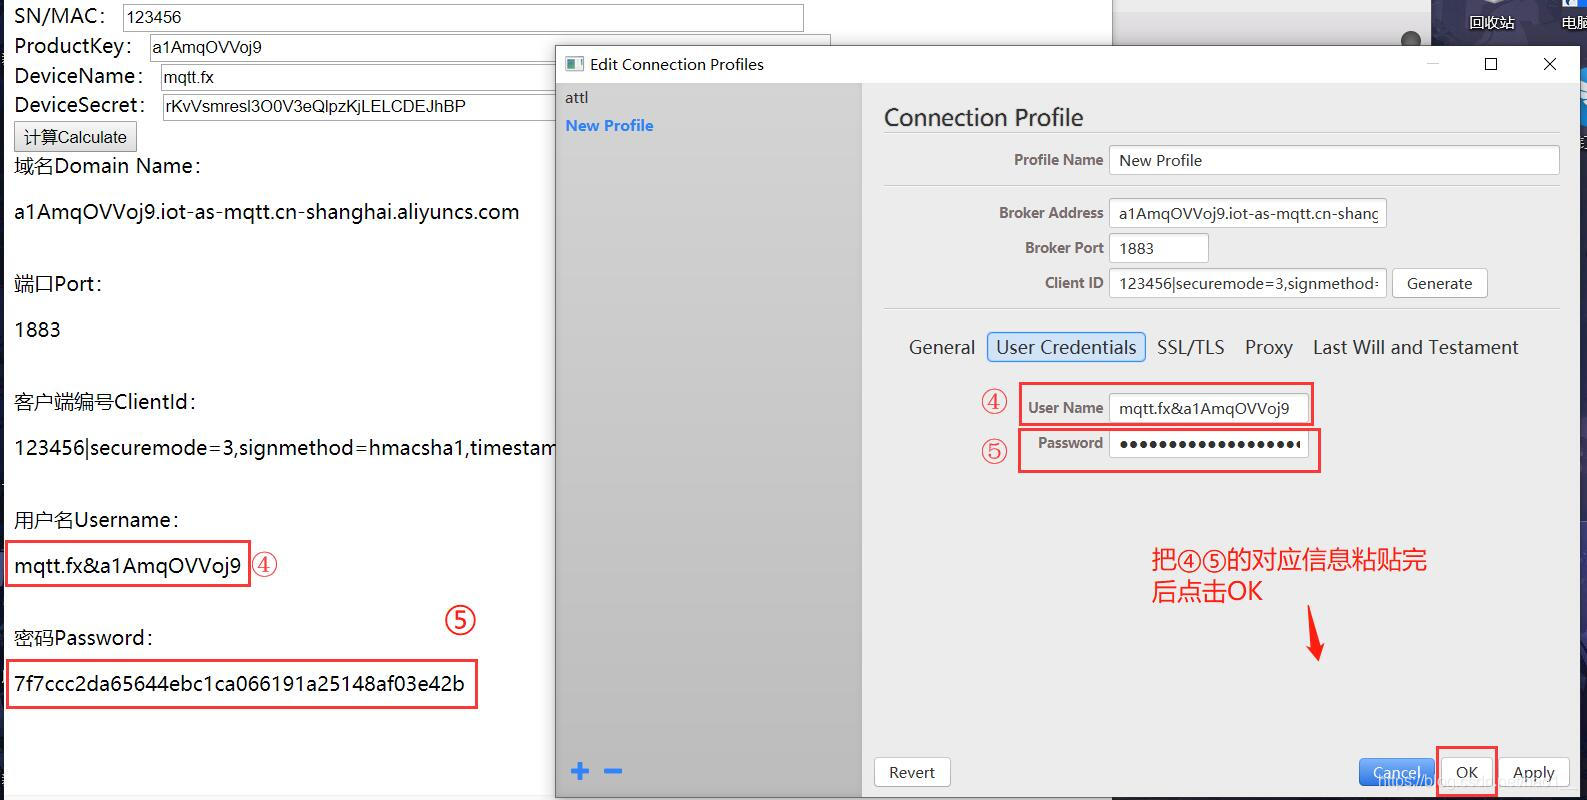Focus the DeviceName input field
This screenshot has height=800, width=1587.
coord(358,77)
